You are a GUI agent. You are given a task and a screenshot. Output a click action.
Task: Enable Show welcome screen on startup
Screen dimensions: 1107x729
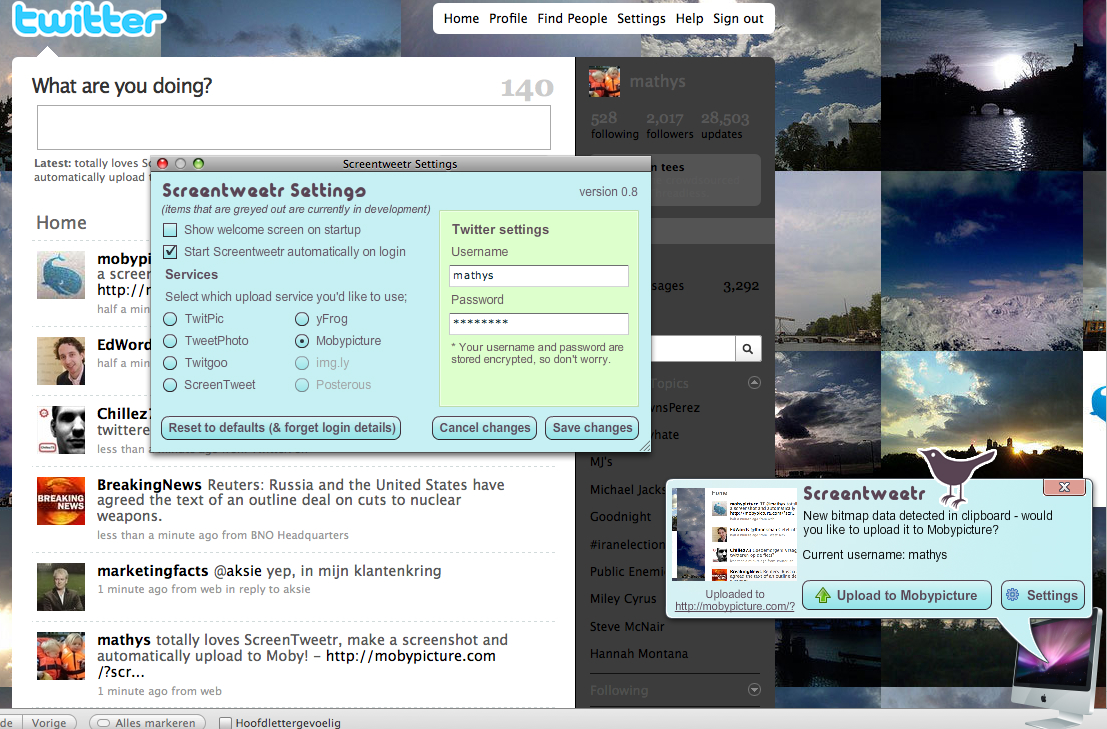click(x=170, y=230)
